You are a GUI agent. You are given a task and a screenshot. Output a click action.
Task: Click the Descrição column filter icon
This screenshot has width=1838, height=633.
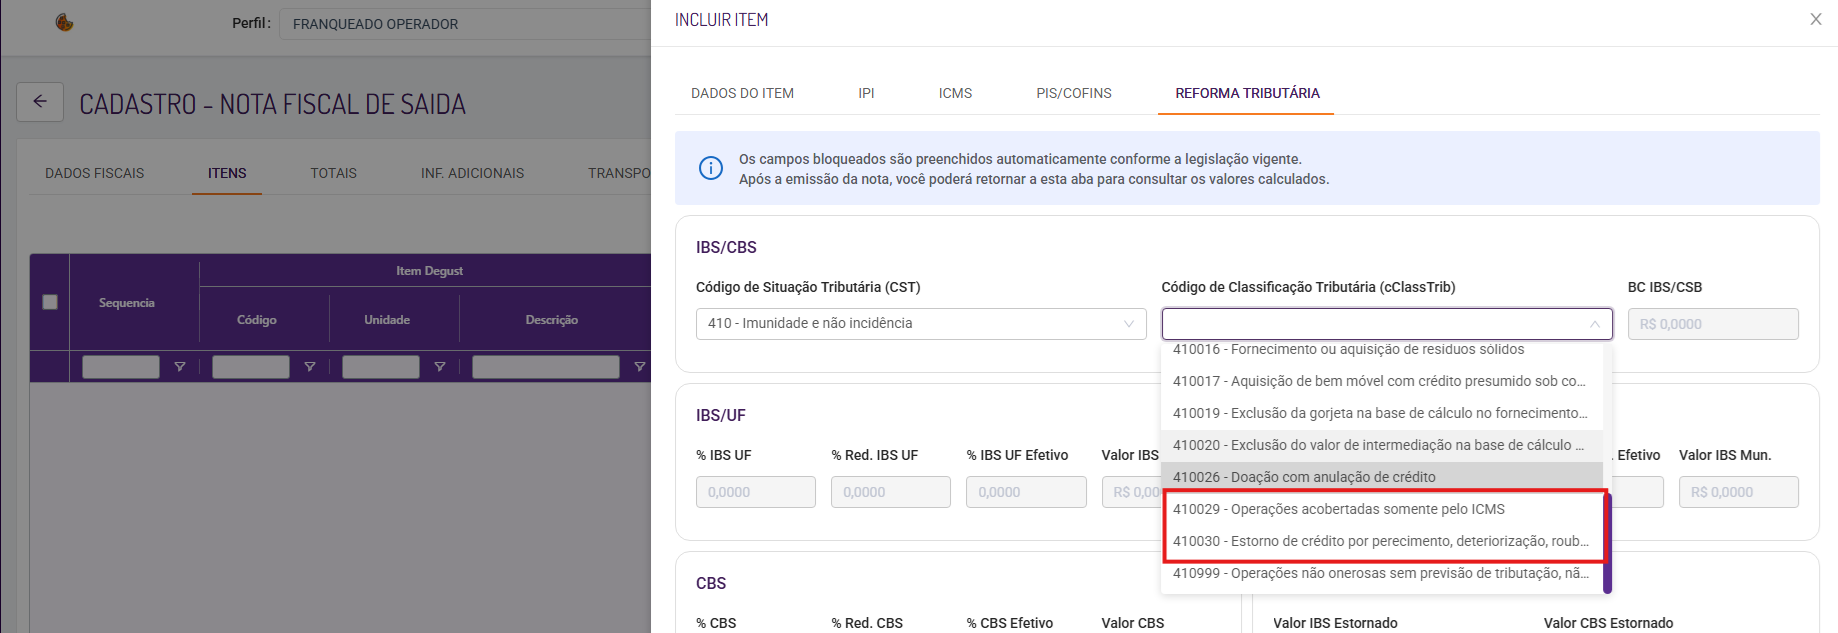pos(640,367)
